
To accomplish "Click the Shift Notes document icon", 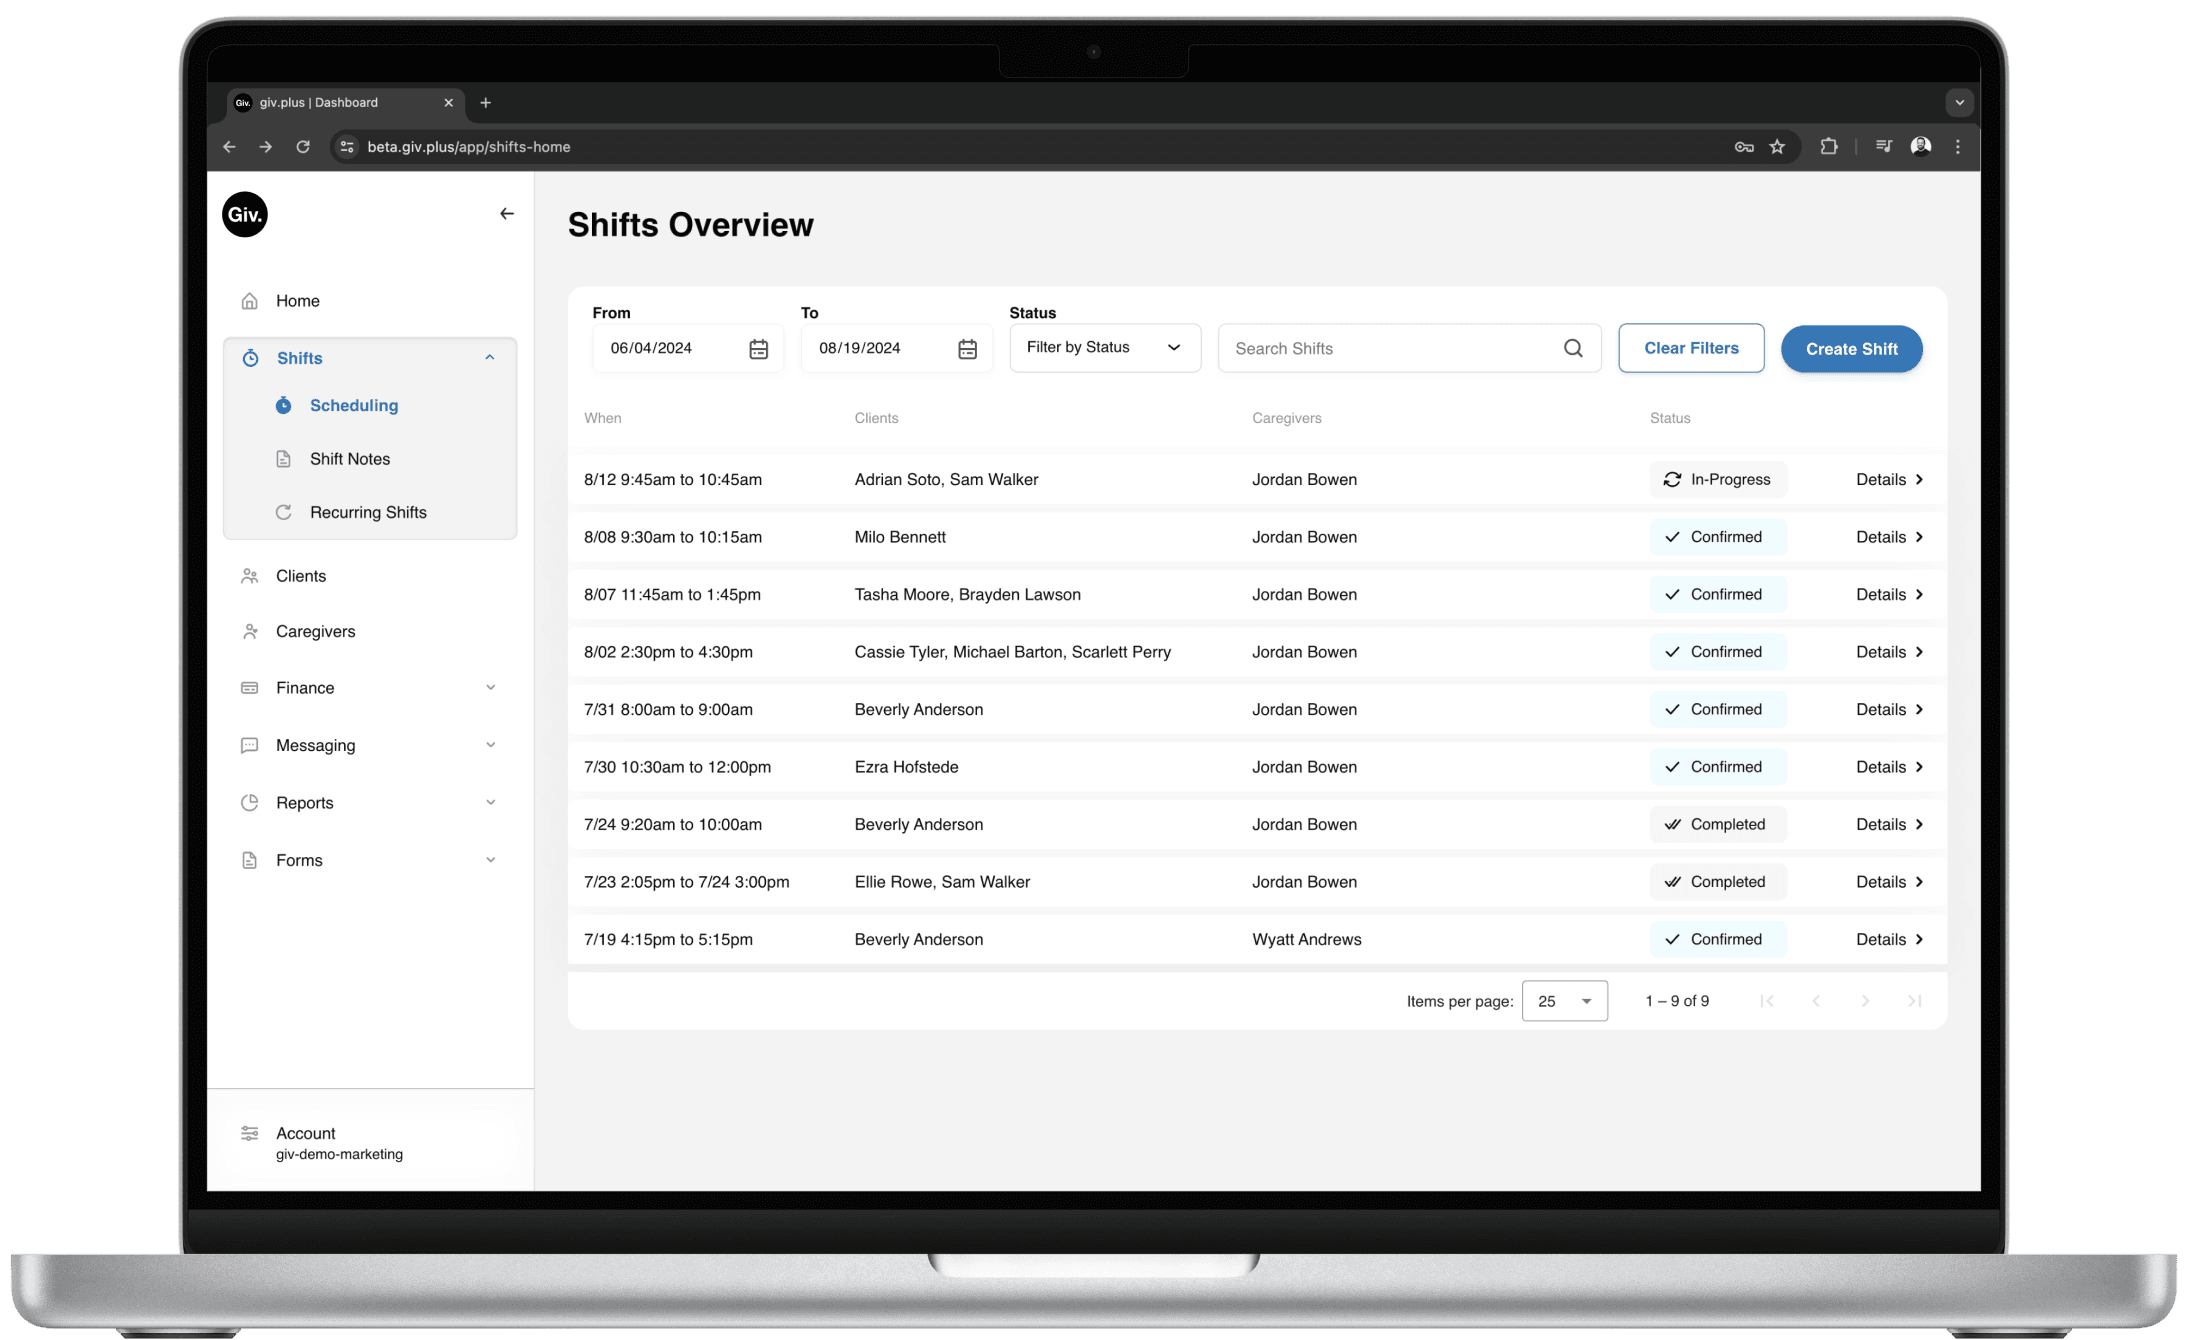I will [x=284, y=458].
